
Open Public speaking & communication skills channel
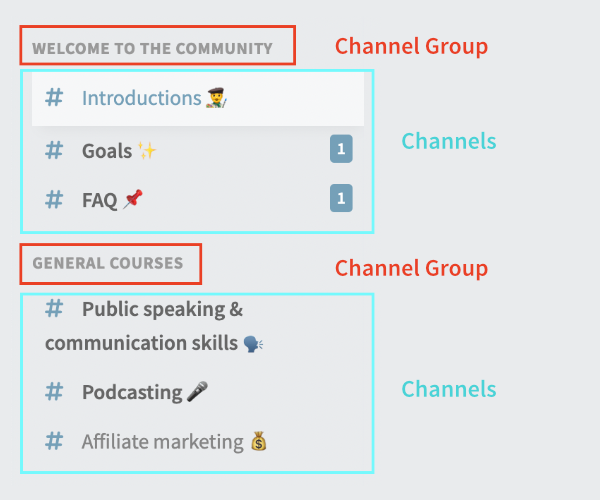198,326
